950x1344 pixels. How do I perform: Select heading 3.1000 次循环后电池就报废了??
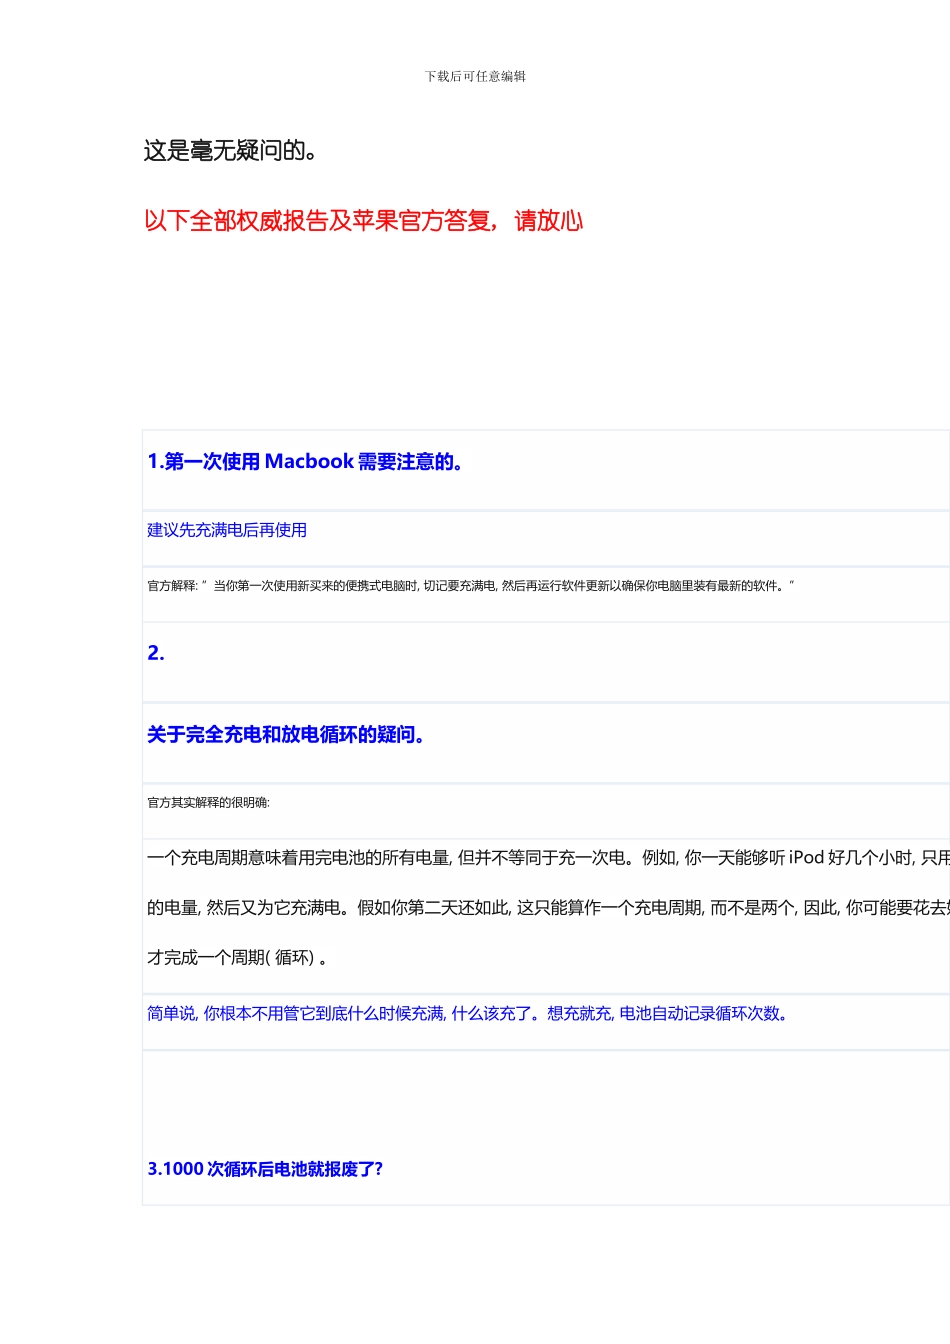(x=265, y=1169)
